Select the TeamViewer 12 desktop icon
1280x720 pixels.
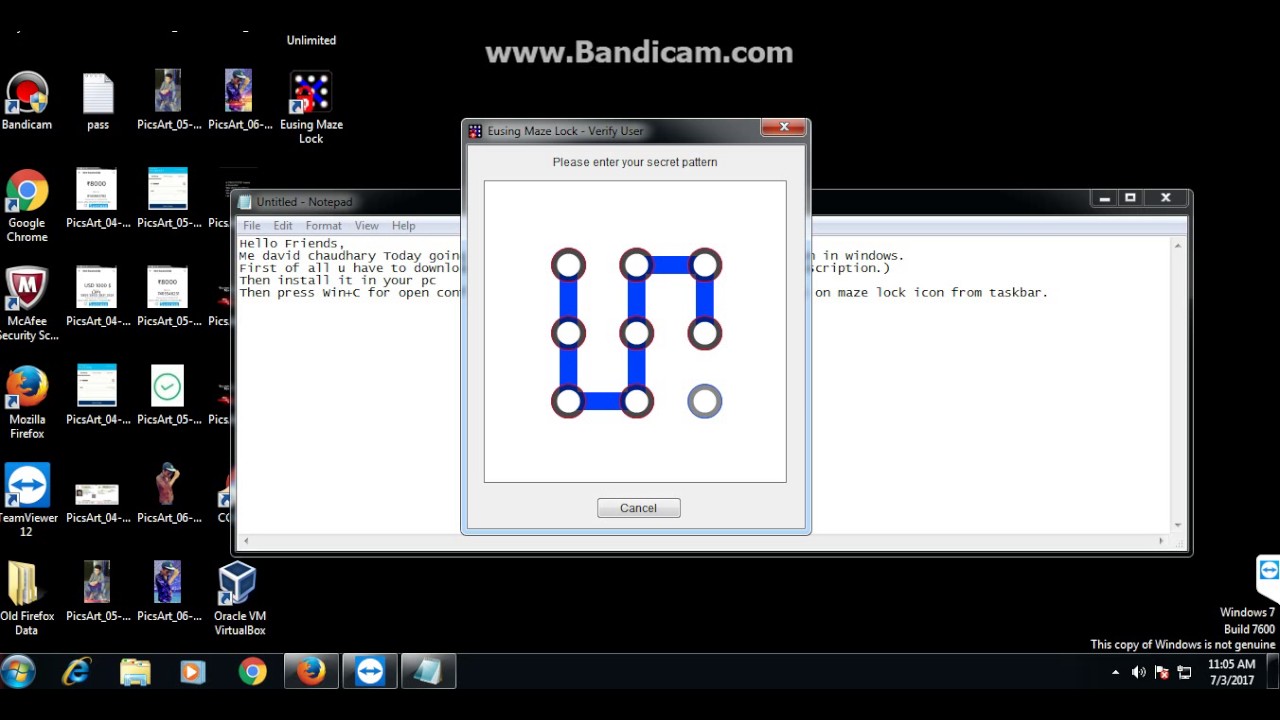27,500
